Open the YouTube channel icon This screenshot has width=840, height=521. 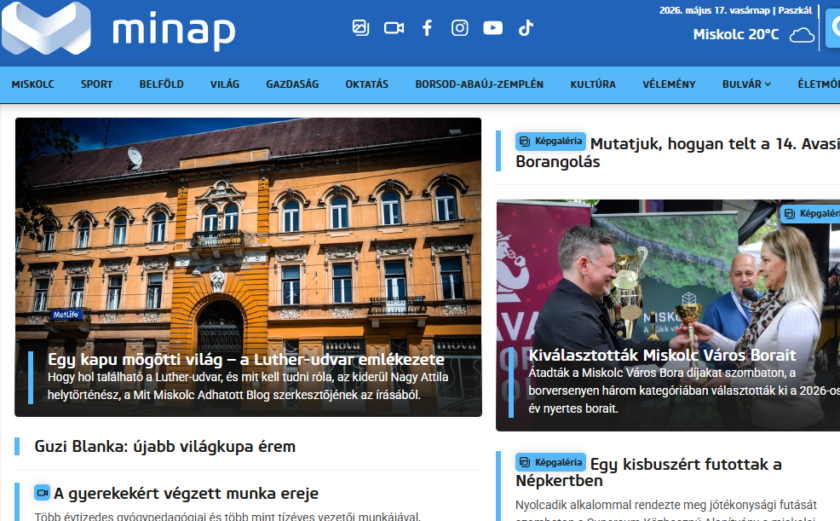493,28
